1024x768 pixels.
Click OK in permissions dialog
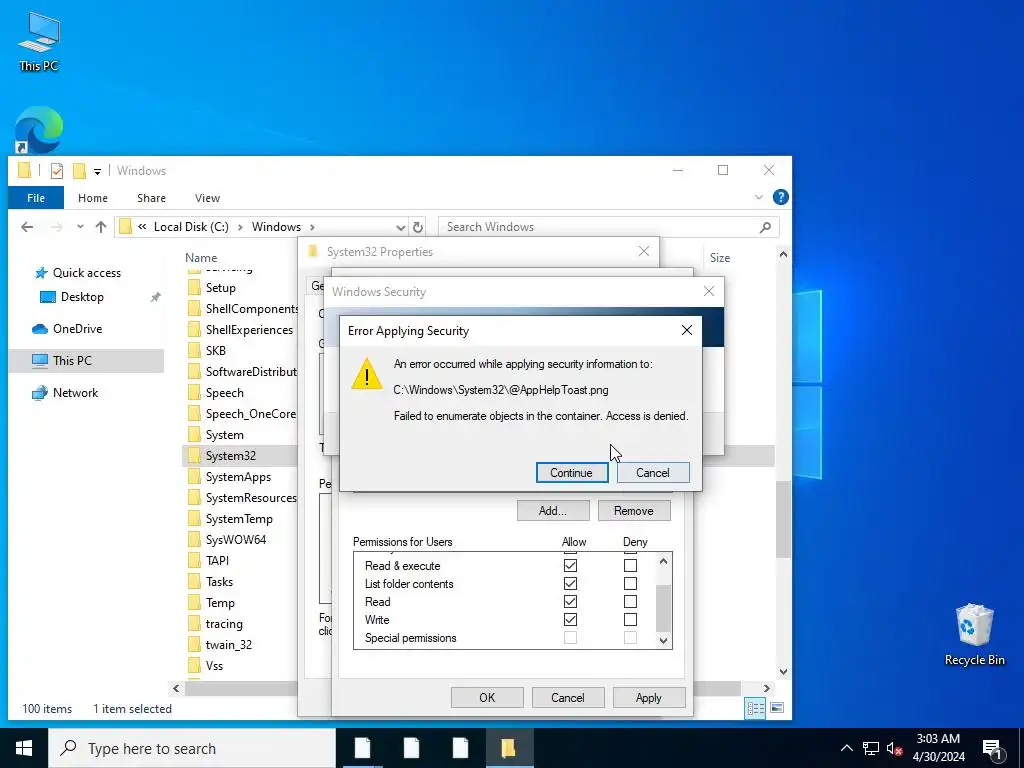pos(487,697)
